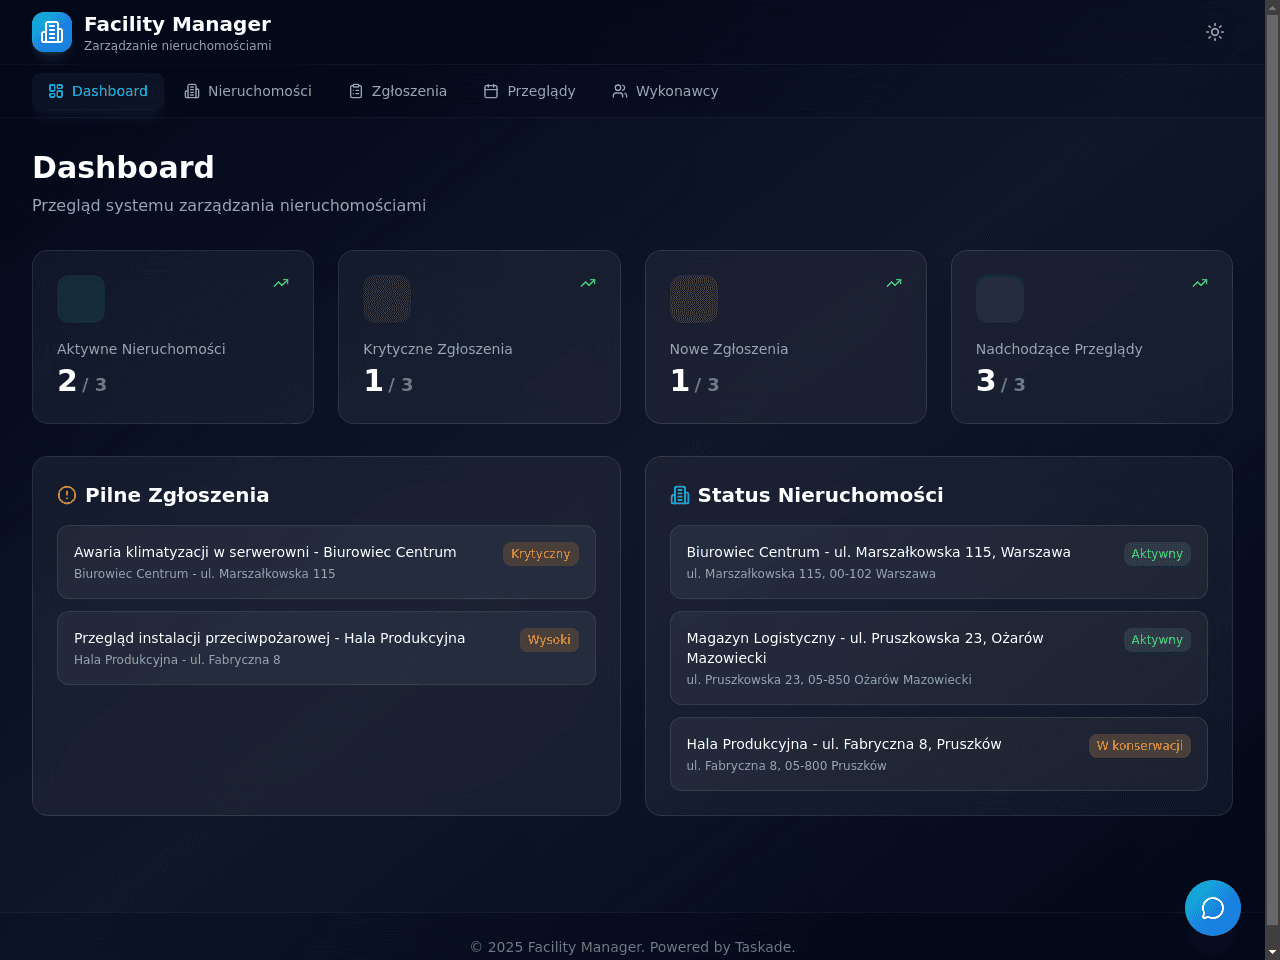Click the Nowe Zgłoszenia label
The height and width of the screenshot is (960, 1280).
[729, 349]
